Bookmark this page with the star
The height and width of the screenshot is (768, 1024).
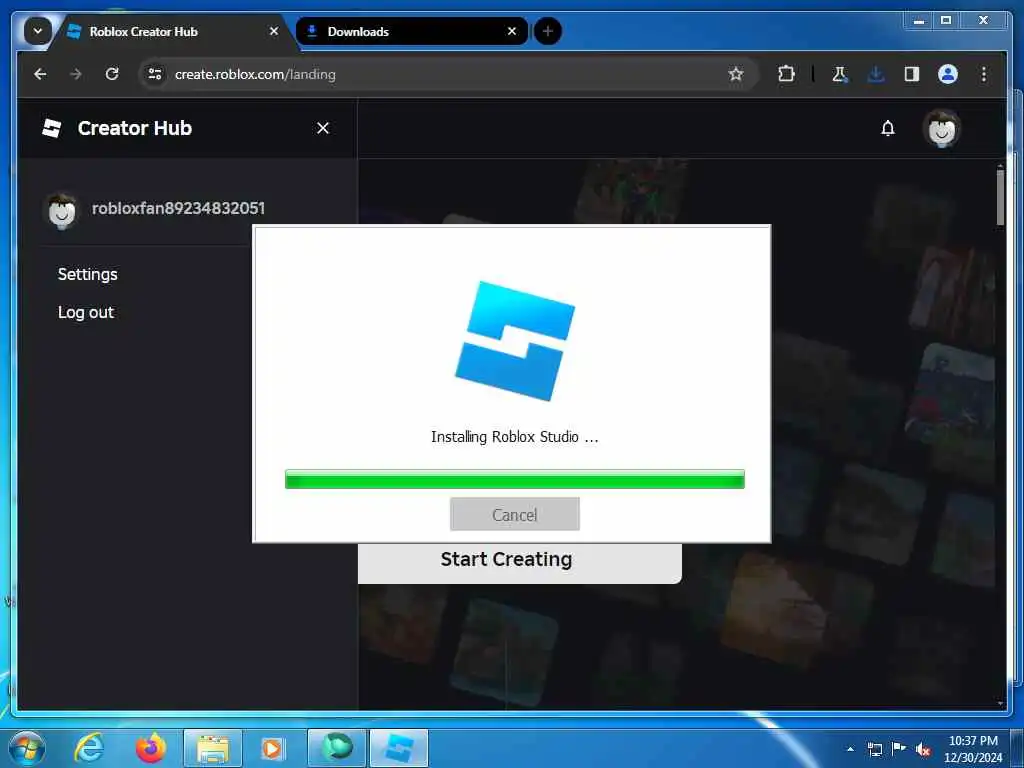click(736, 74)
